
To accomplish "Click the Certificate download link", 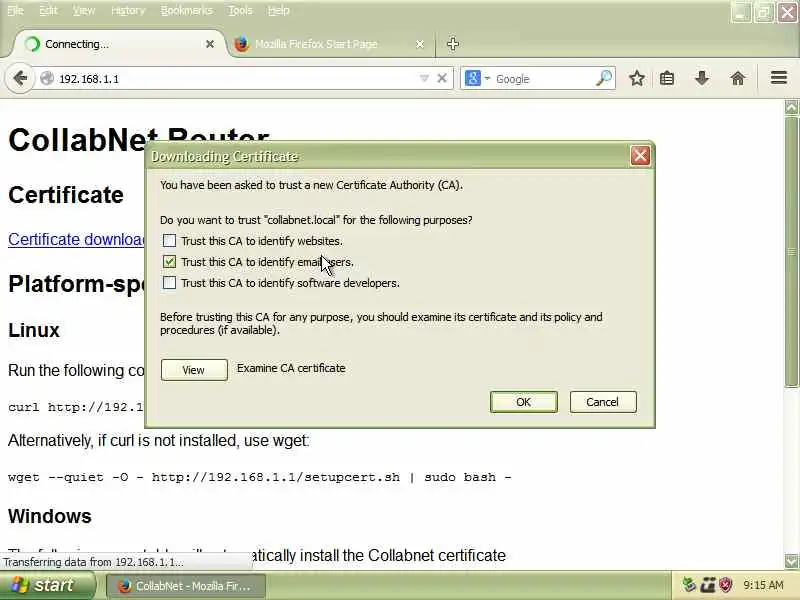I will point(77,239).
